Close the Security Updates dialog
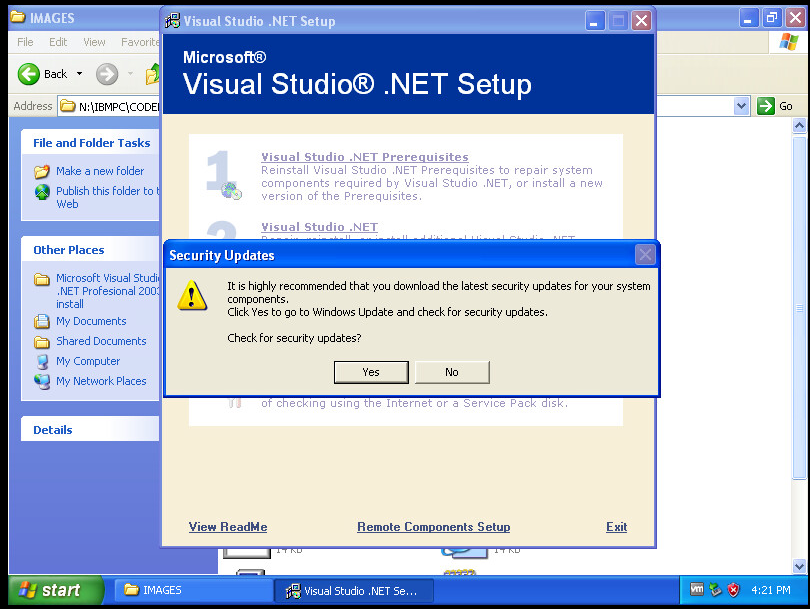 point(645,255)
